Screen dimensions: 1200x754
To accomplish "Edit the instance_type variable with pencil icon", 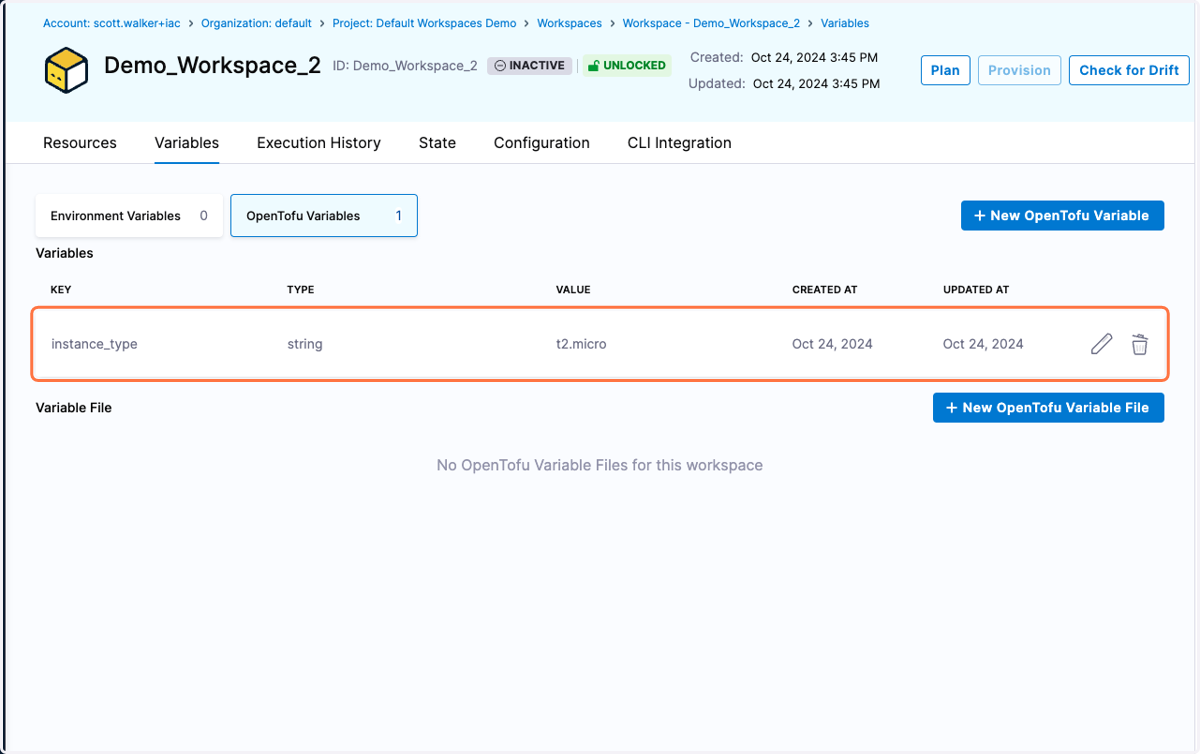I will [1101, 344].
